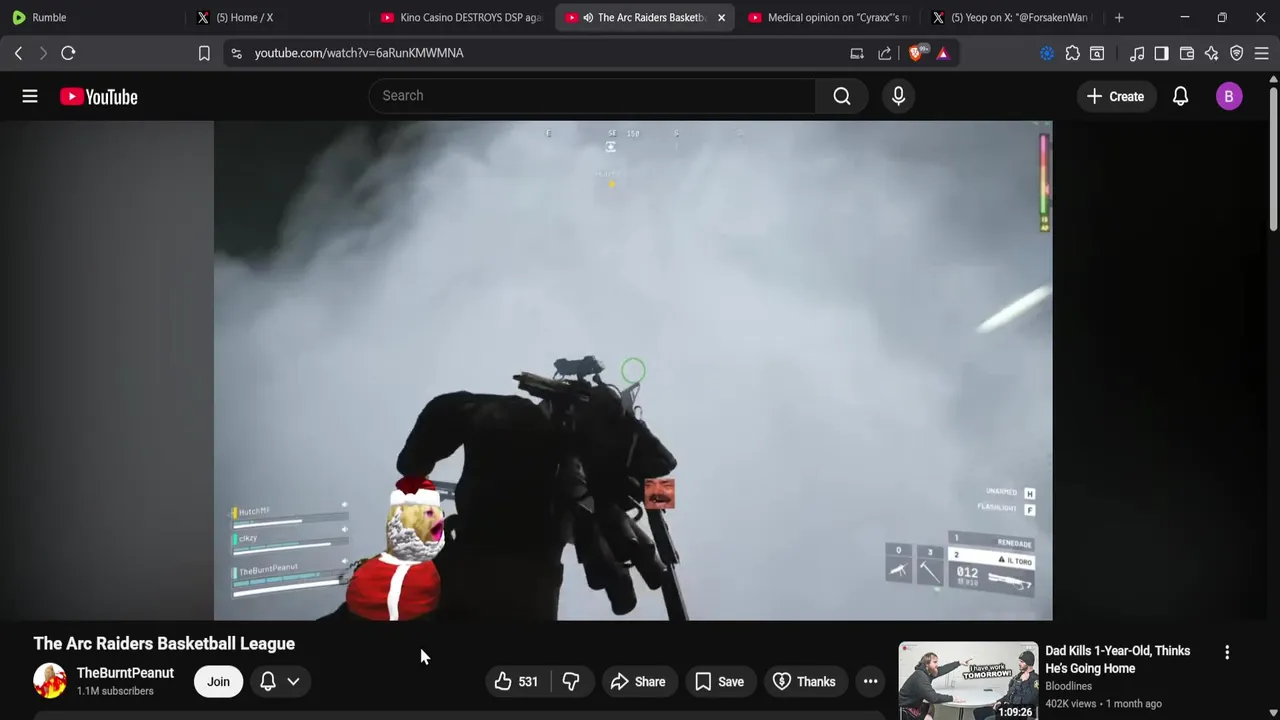This screenshot has height=720, width=1280.
Task: Open the Extensions puzzle-piece menu
Action: [x=1073, y=53]
